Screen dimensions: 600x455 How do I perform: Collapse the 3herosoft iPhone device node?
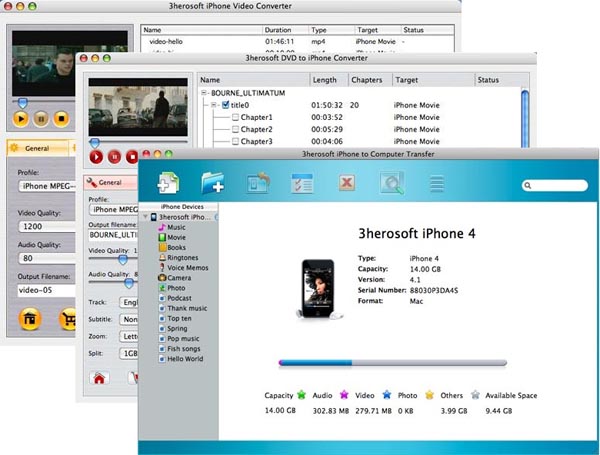click(x=145, y=217)
